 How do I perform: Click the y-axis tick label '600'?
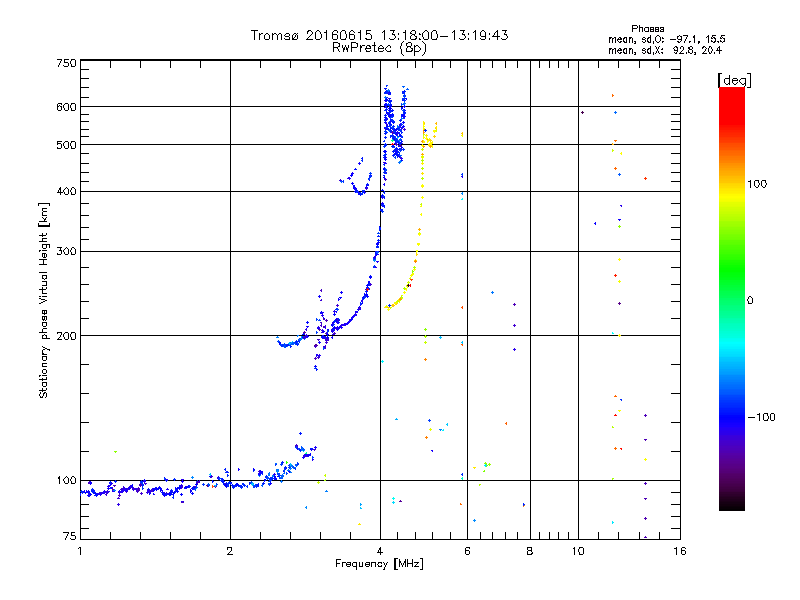tap(66, 107)
